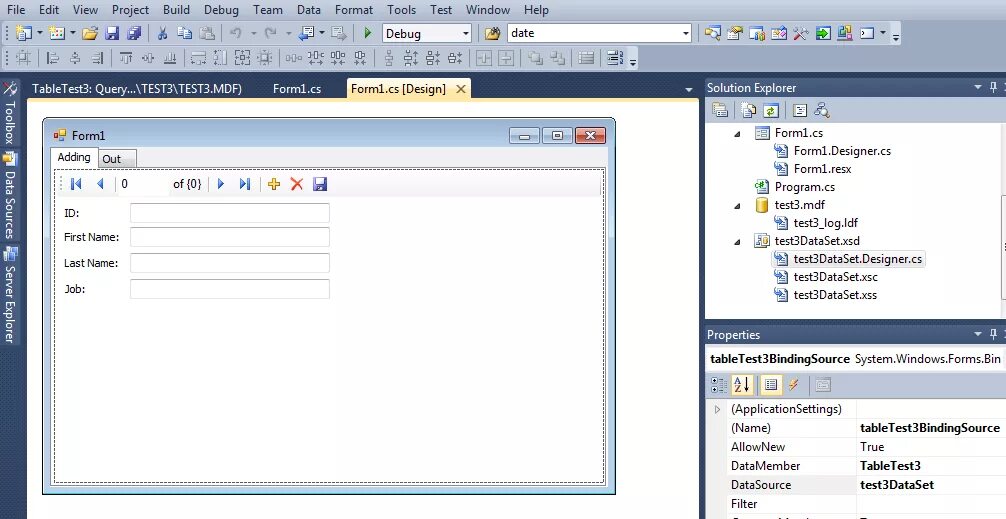Save data with navigator floppy icon
The image size is (1006, 519).
pyautogui.click(x=320, y=184)
